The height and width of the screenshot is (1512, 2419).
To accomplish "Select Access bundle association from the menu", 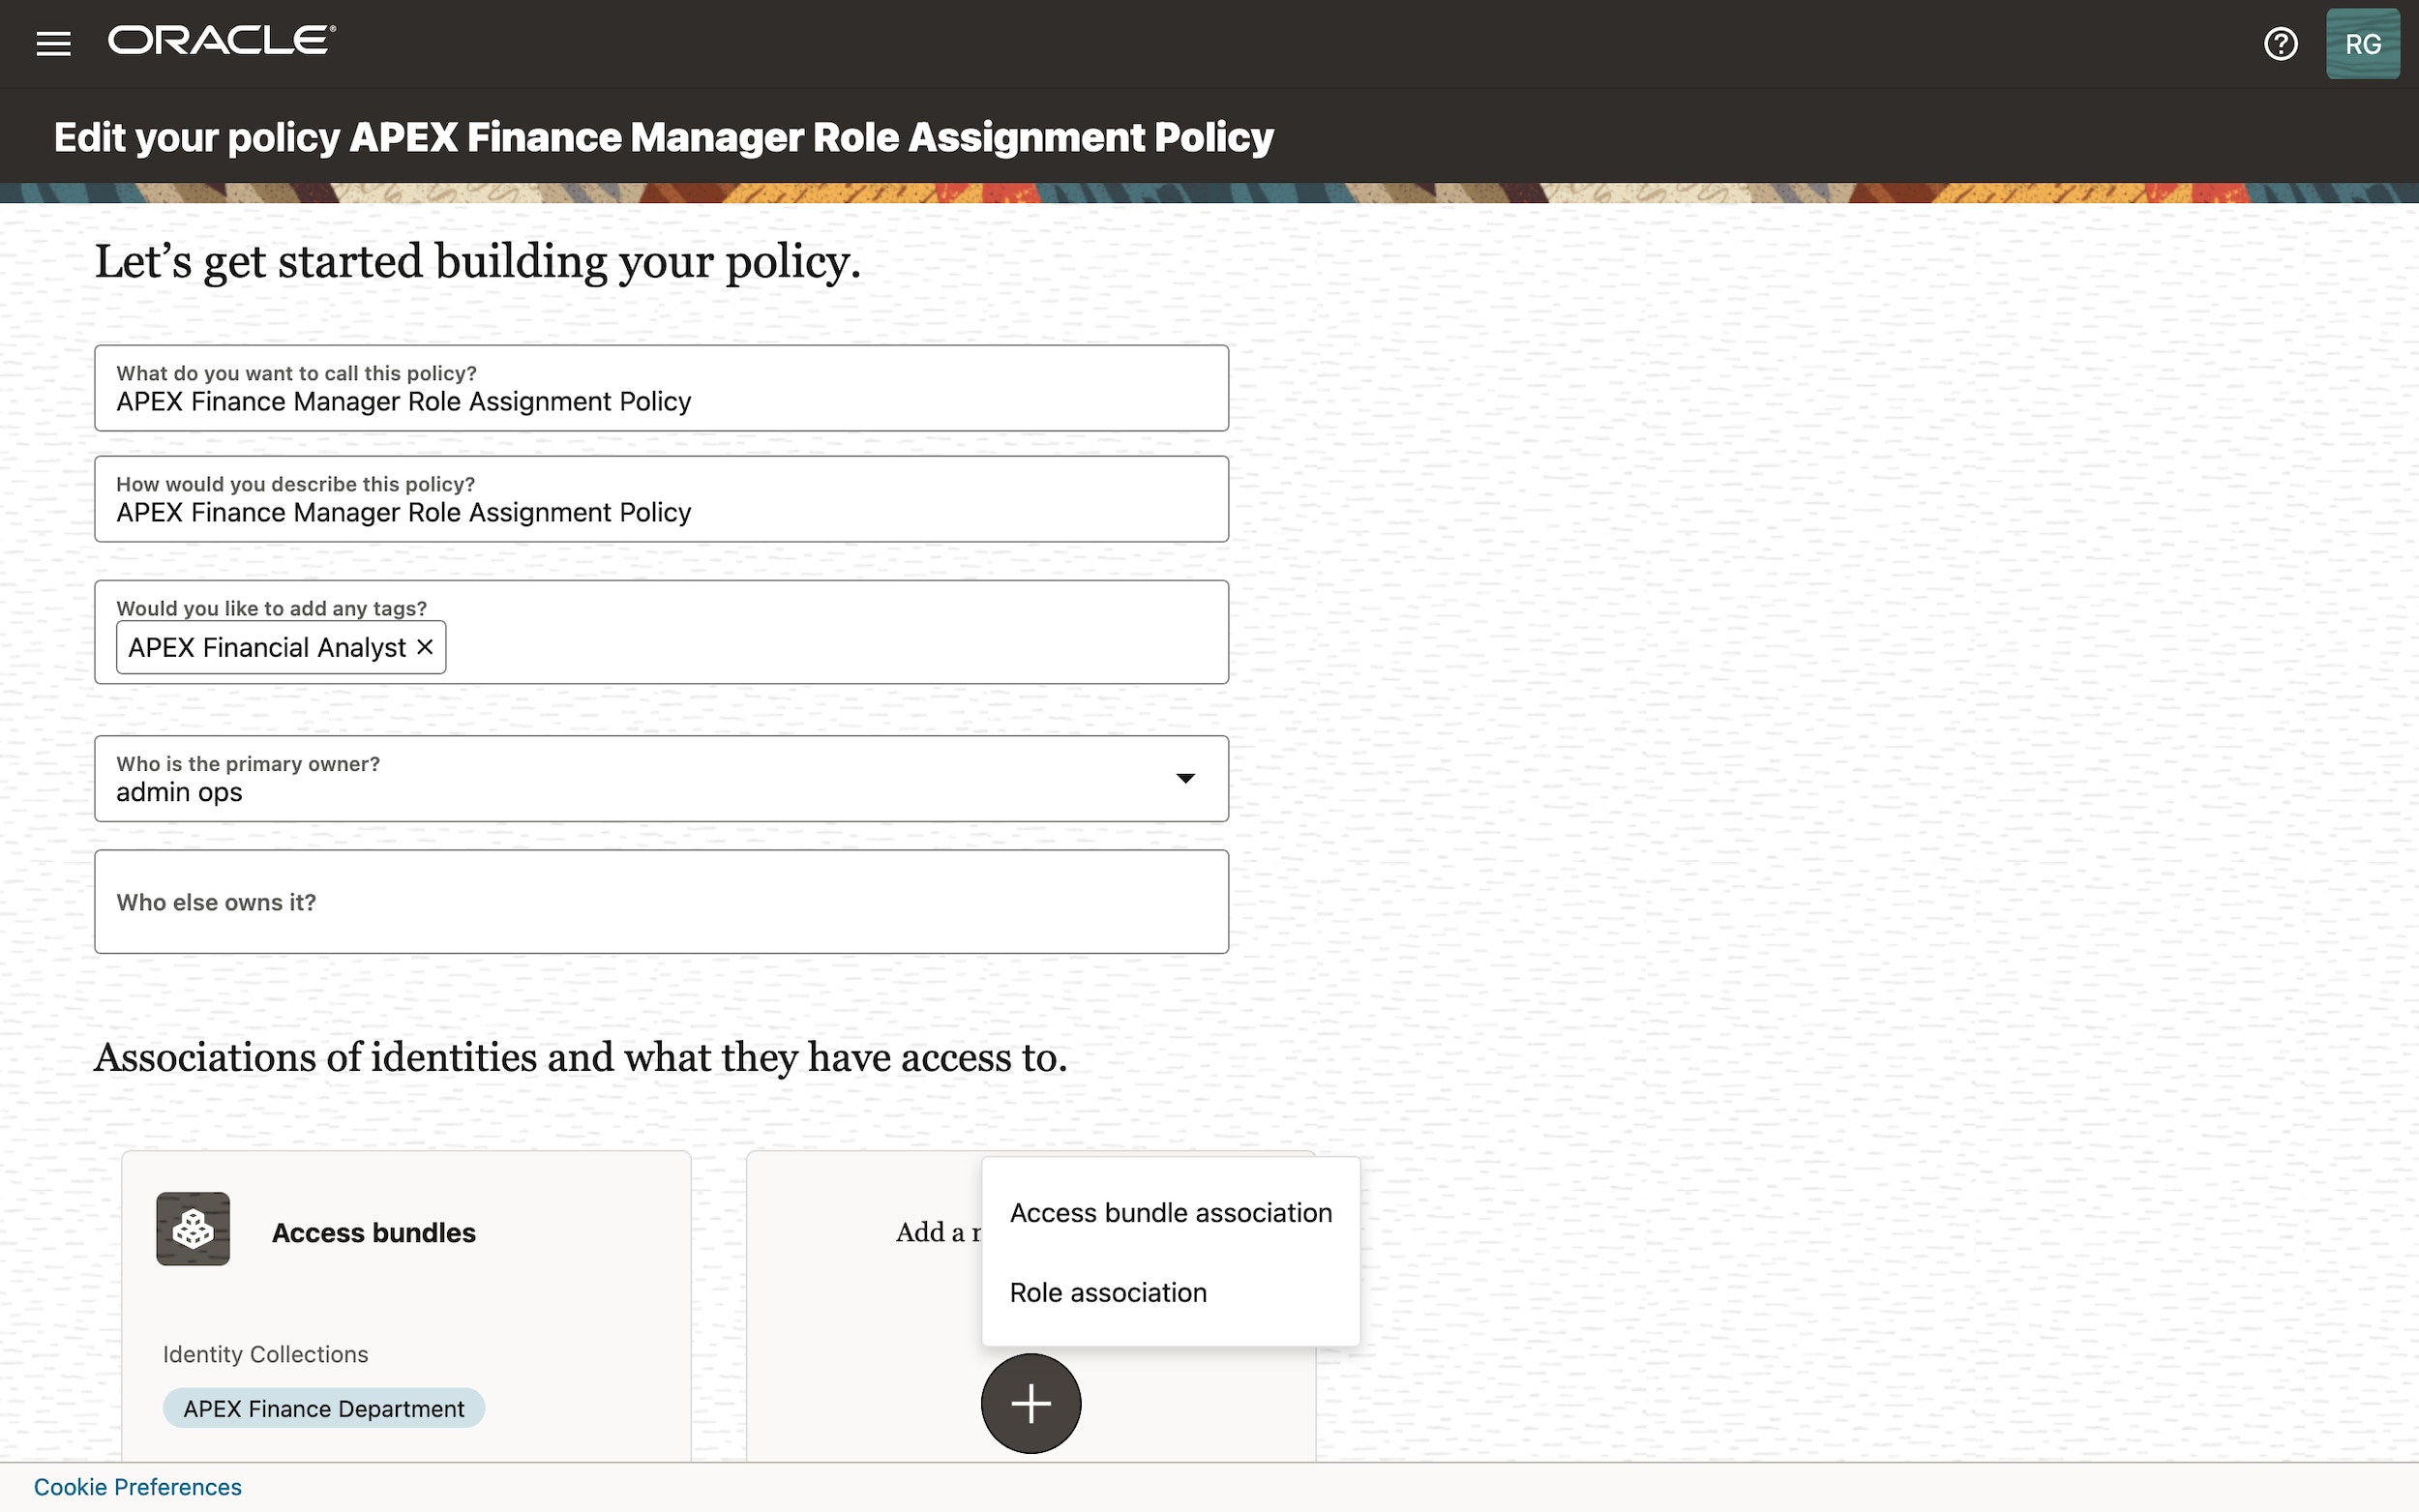I will (x=1170, y=1212).
